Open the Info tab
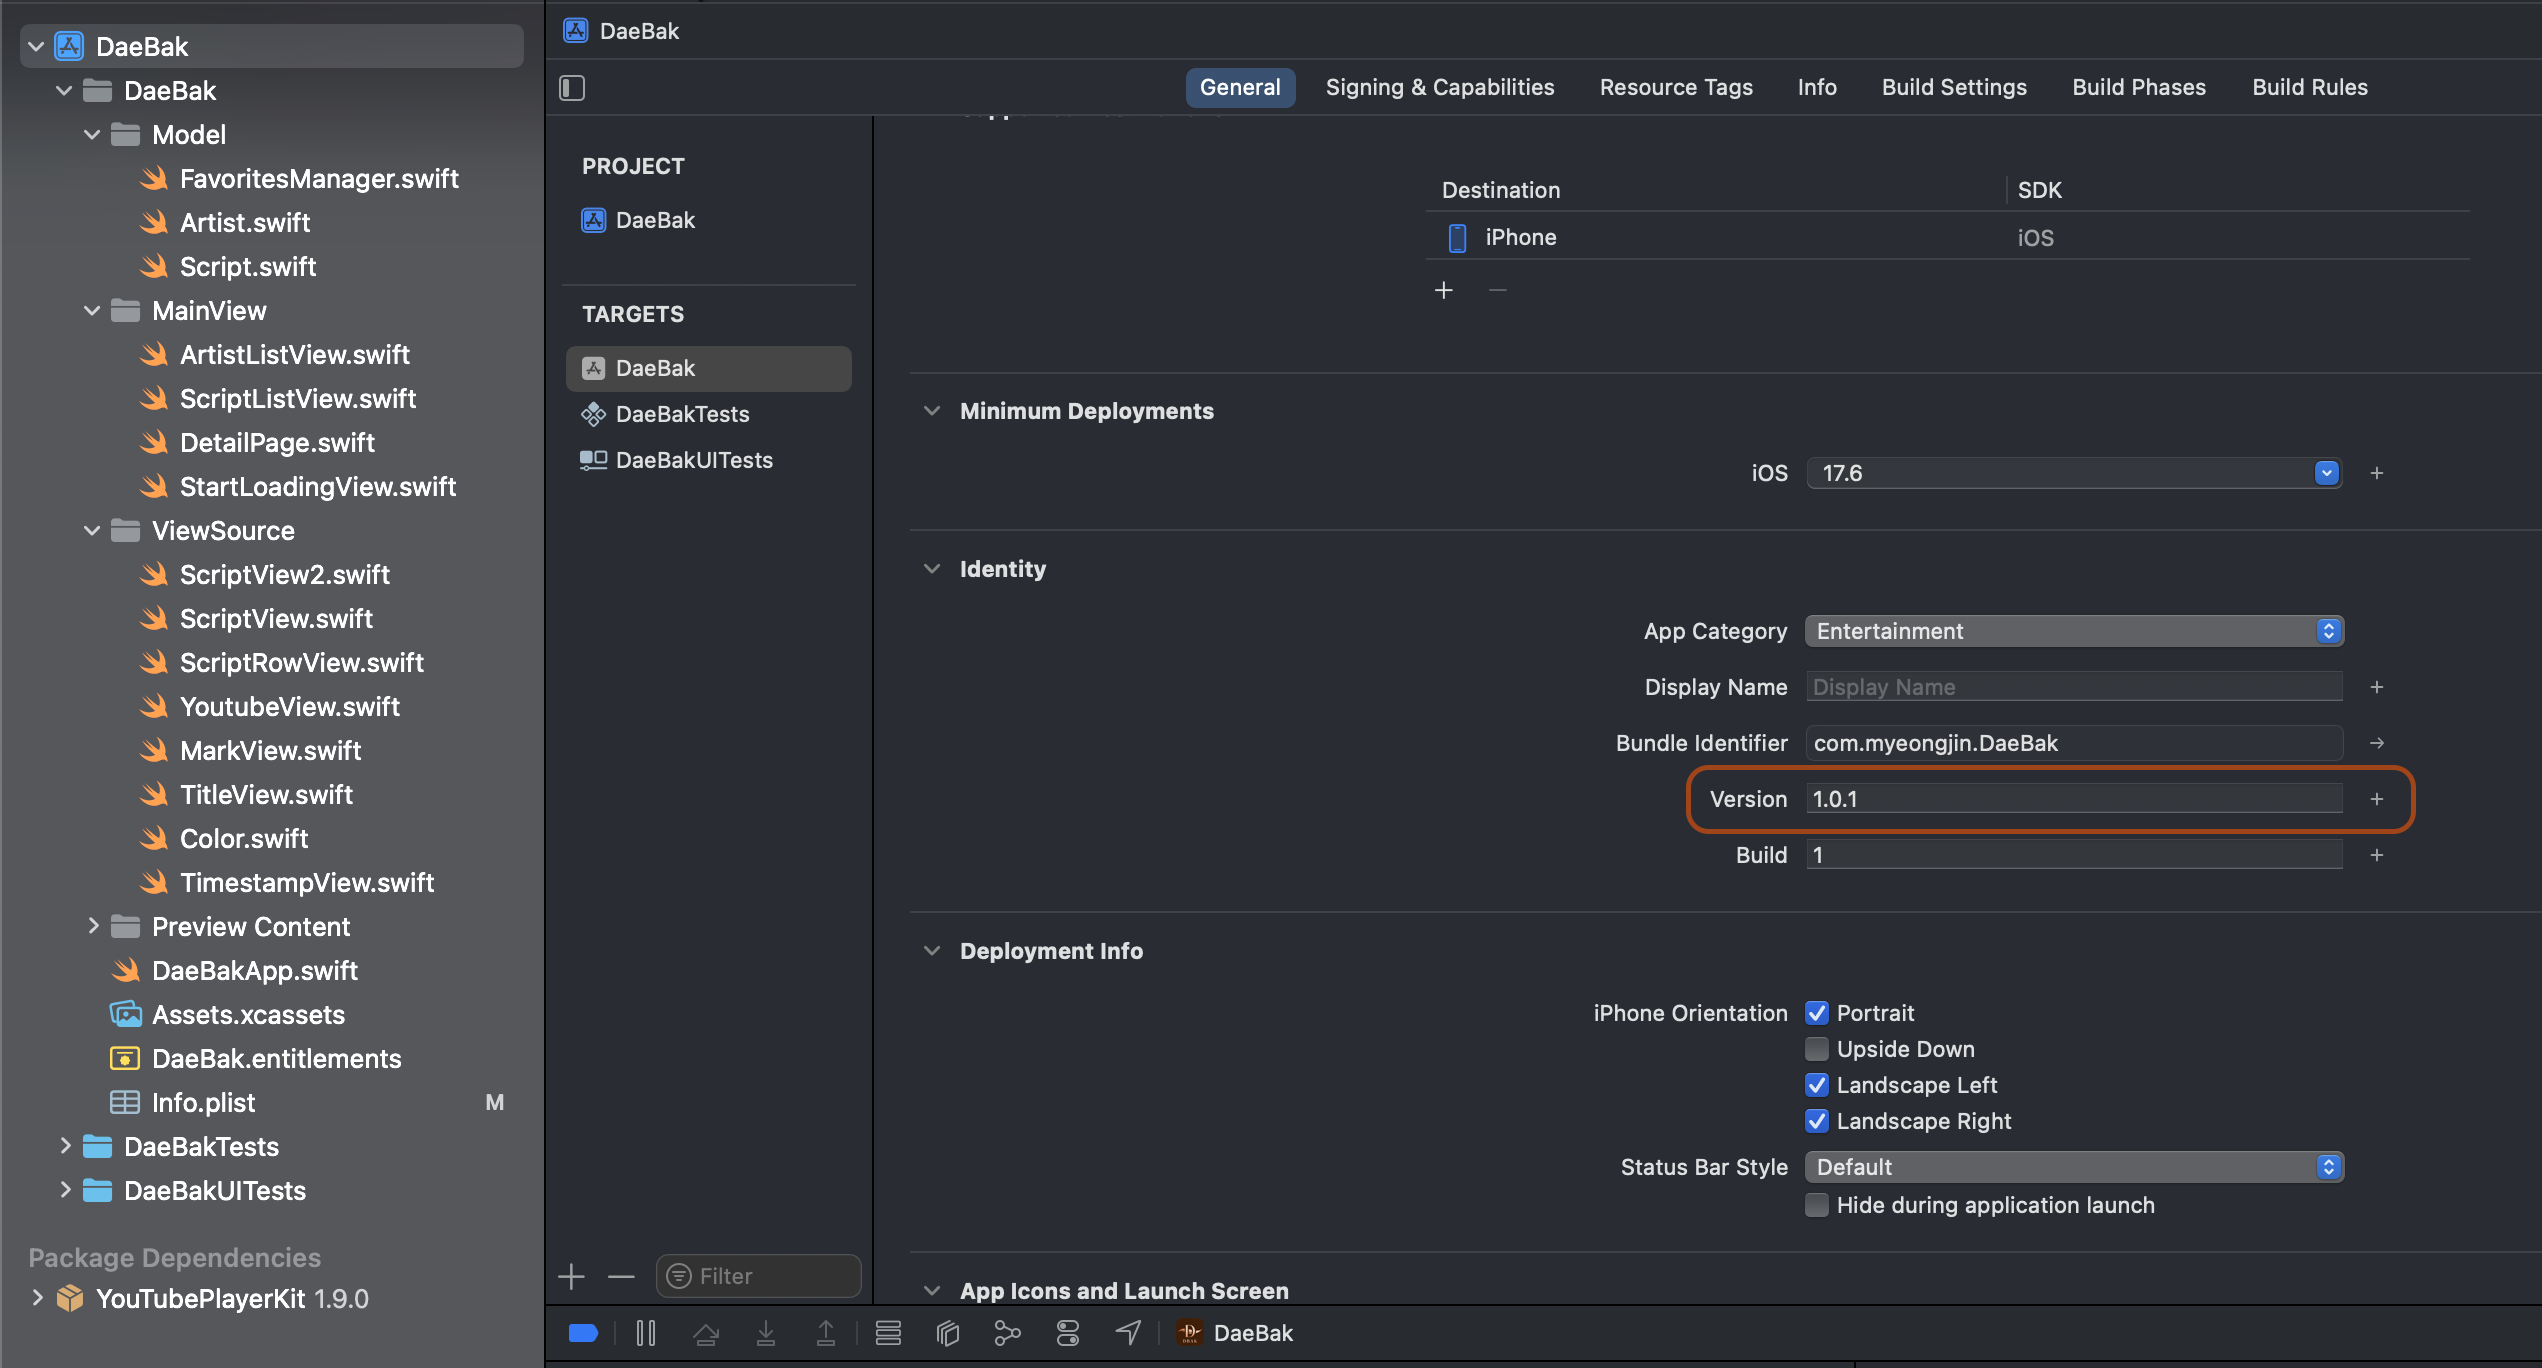2542x1368 pixels. (x=1817, y=88)
